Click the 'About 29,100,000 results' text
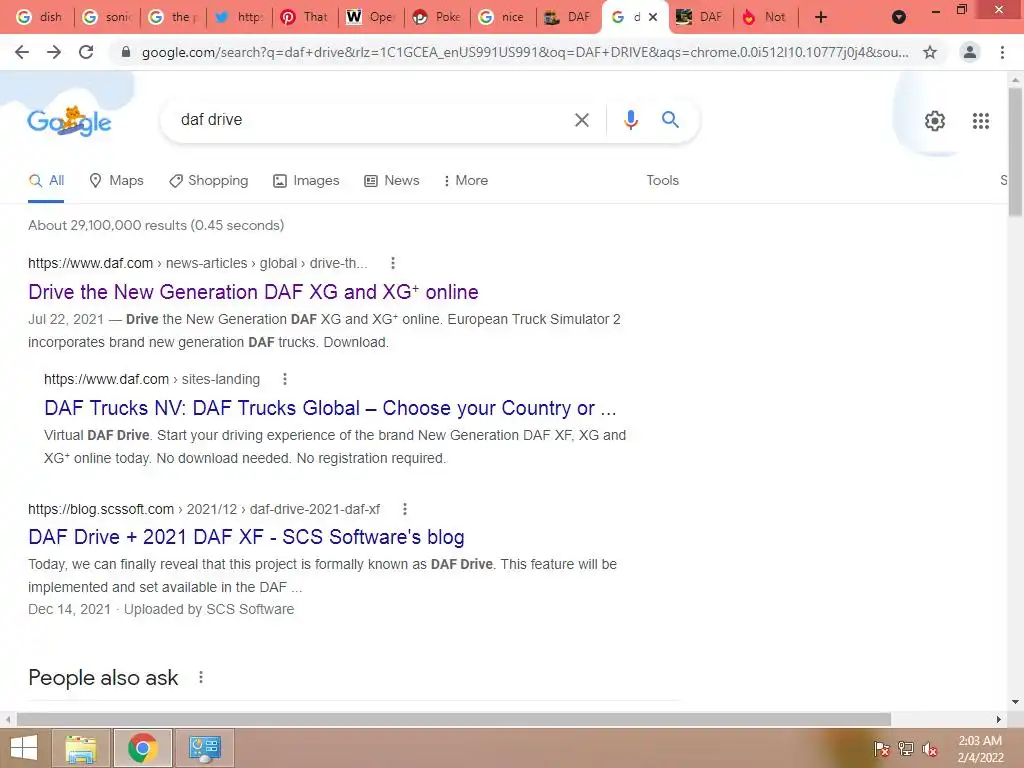Image resolution: width=1024 pixels, height=768 pixels. [x=156, y=225]
